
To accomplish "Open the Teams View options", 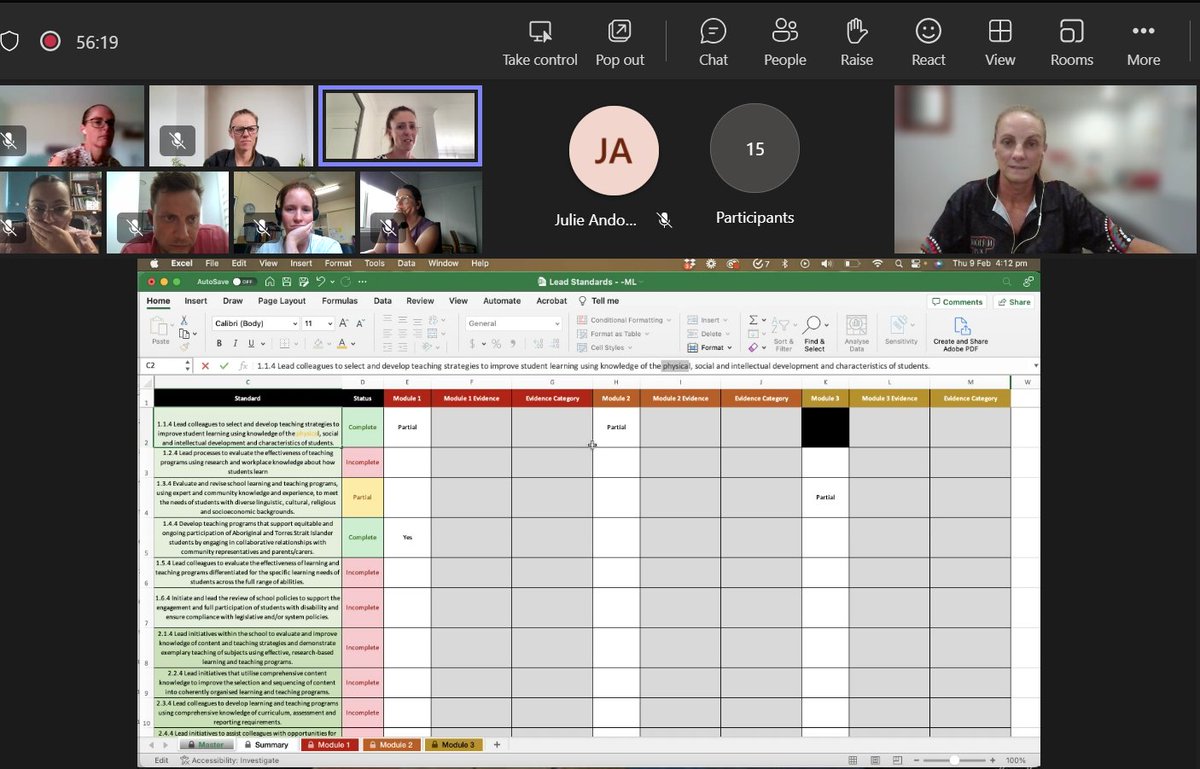I will 1000,42.
